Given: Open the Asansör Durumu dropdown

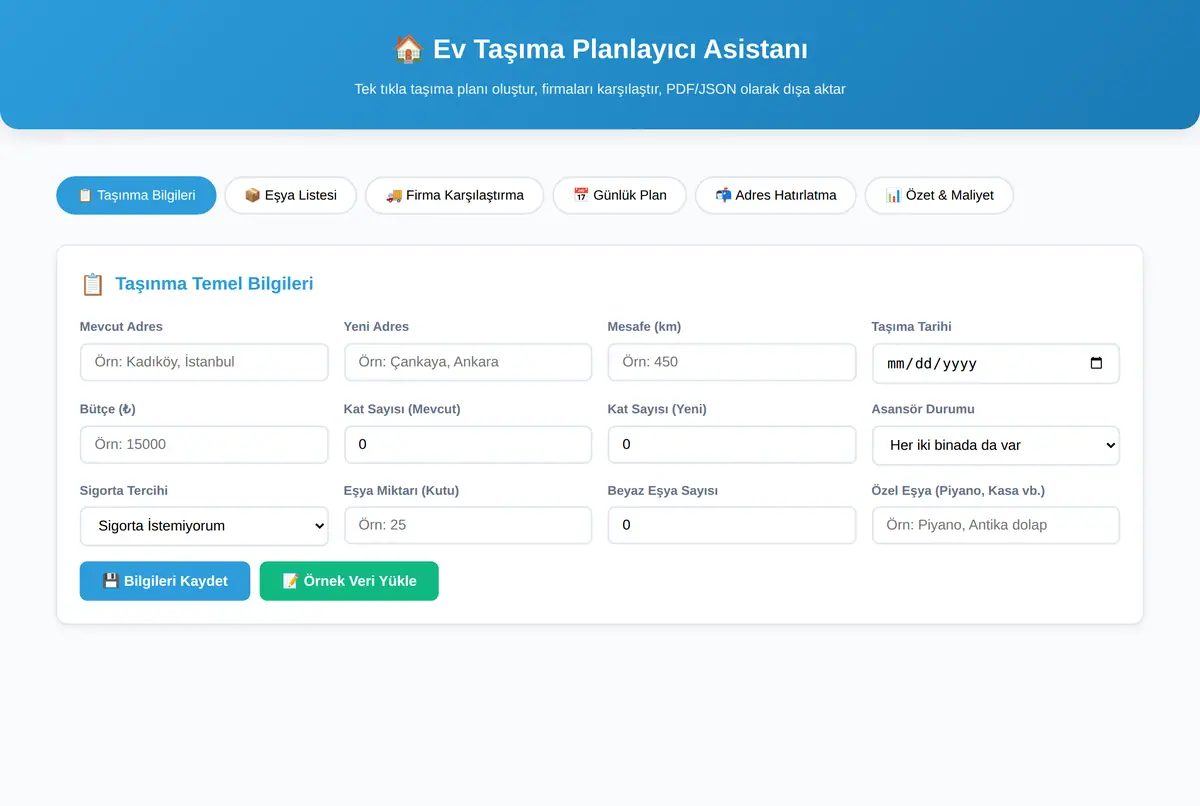Looking at the screenshot, I should (x=996, y=445).
